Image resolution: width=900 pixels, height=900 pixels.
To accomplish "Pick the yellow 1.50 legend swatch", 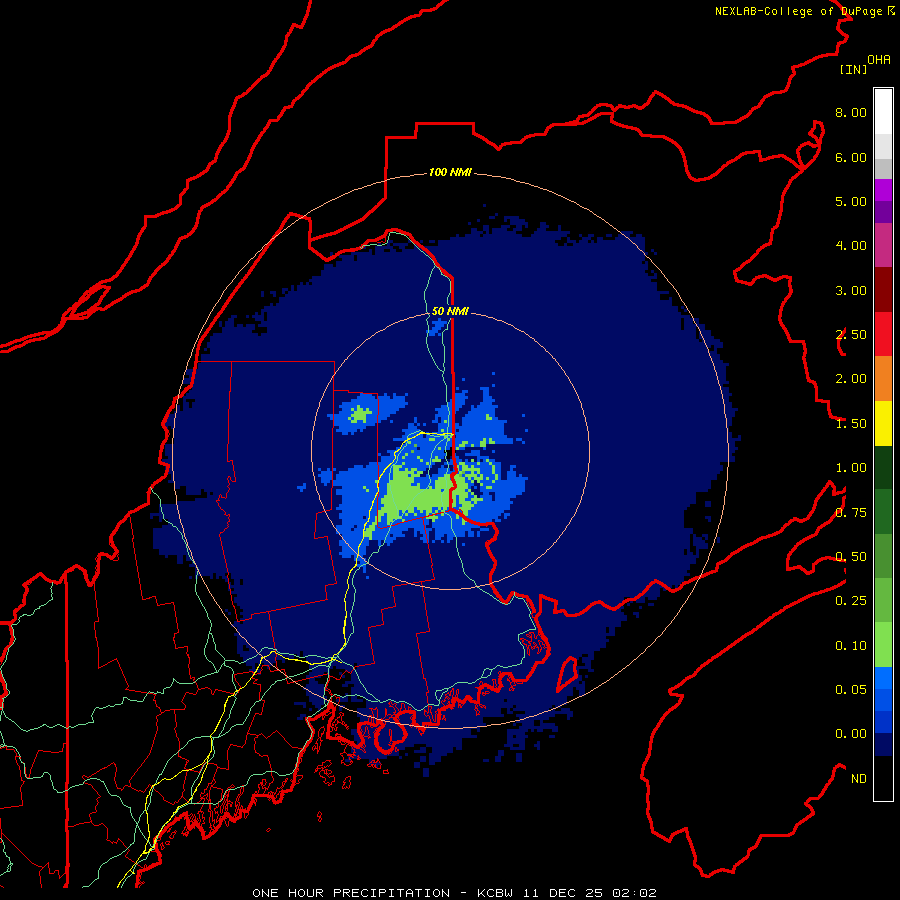I will pos(883,424).
